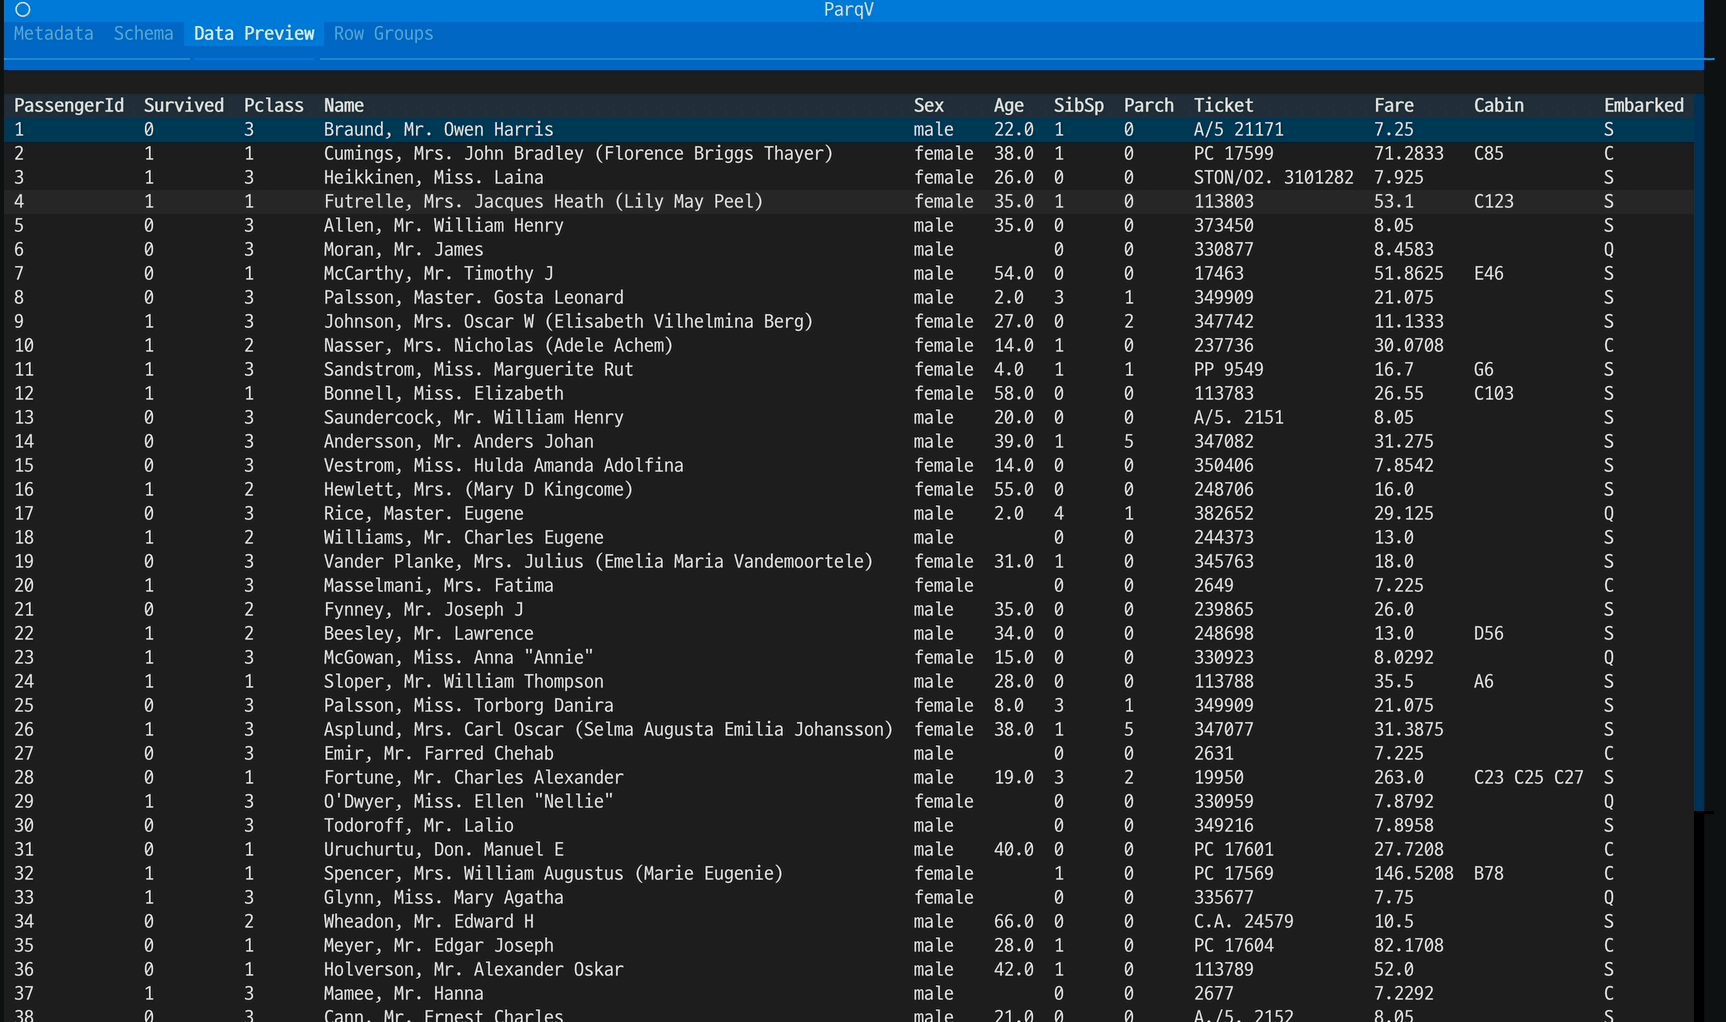Click the Age column header
The width and height of the screenshot is (1726, 1022).
pyautogui.click(x=1008, y=104)
